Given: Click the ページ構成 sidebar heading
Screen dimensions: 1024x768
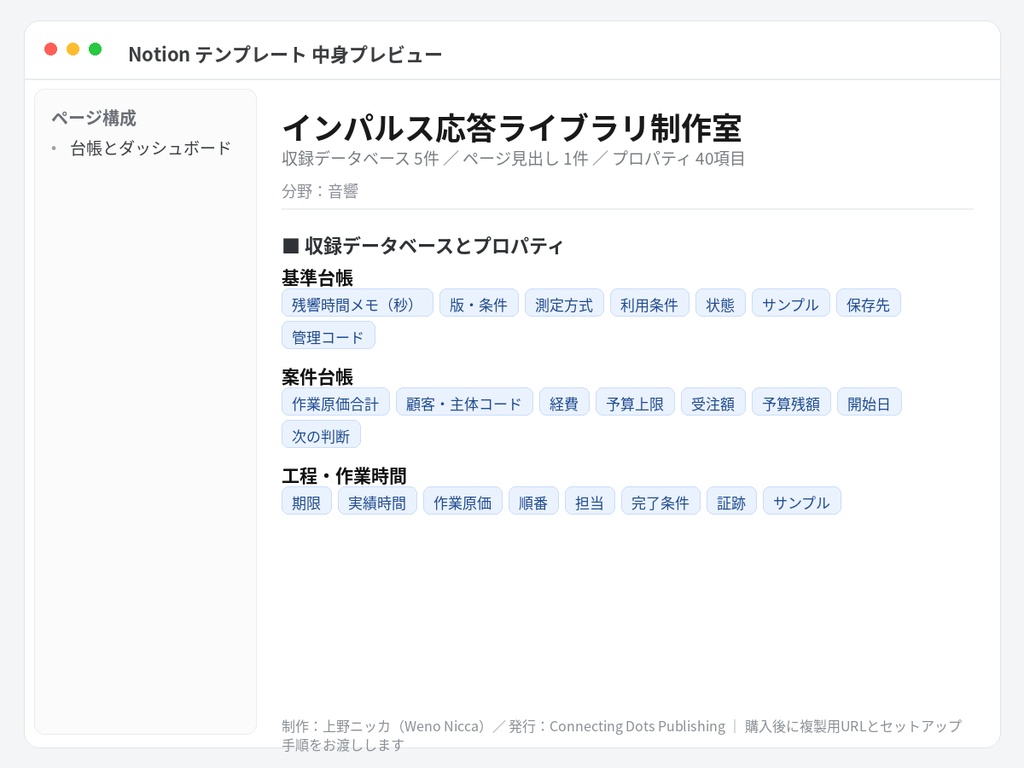Looking at the screenshot, I should point(94,118).
